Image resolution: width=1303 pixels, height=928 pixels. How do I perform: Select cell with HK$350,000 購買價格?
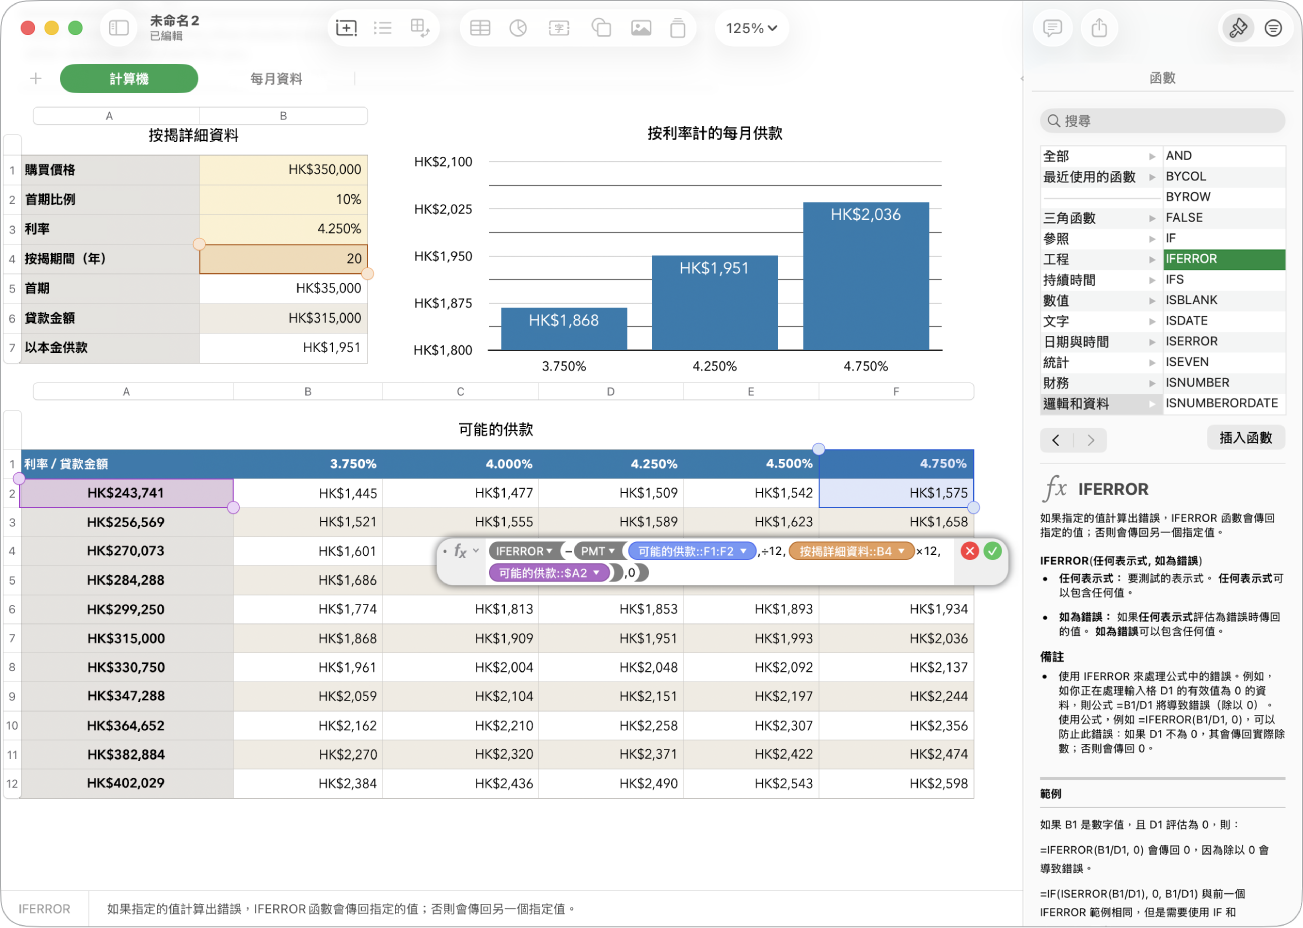pyautogui.click(x=283, y=170)
